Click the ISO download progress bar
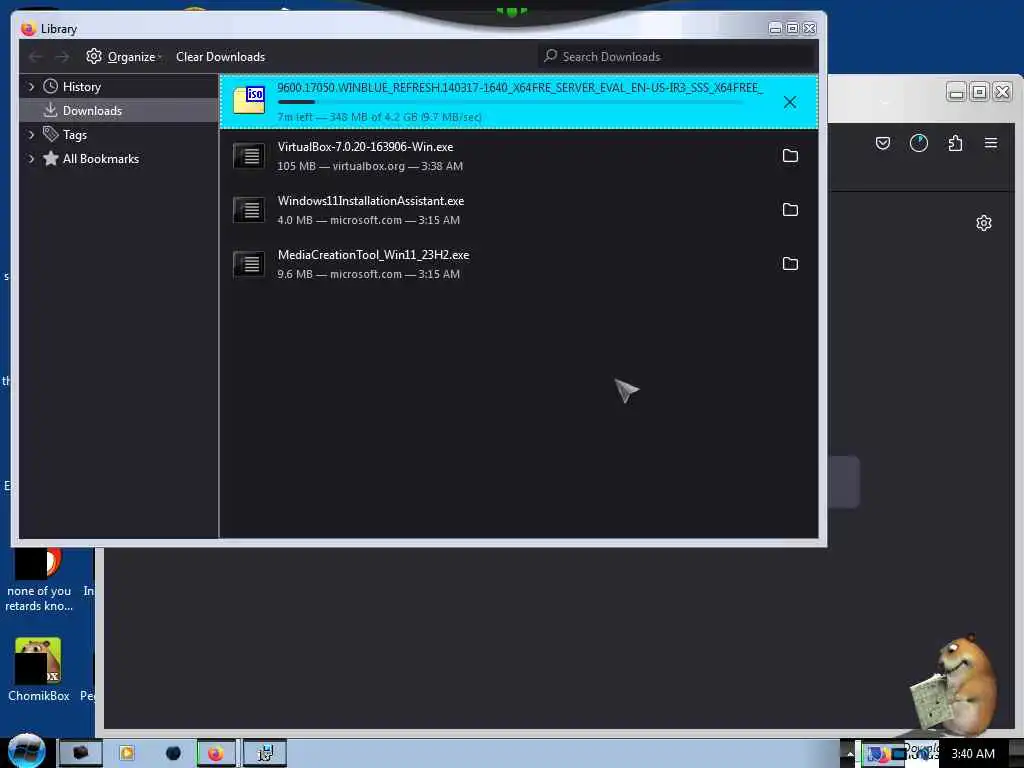The height and width of the screenshot is (768, 1024). coord(509,102)
